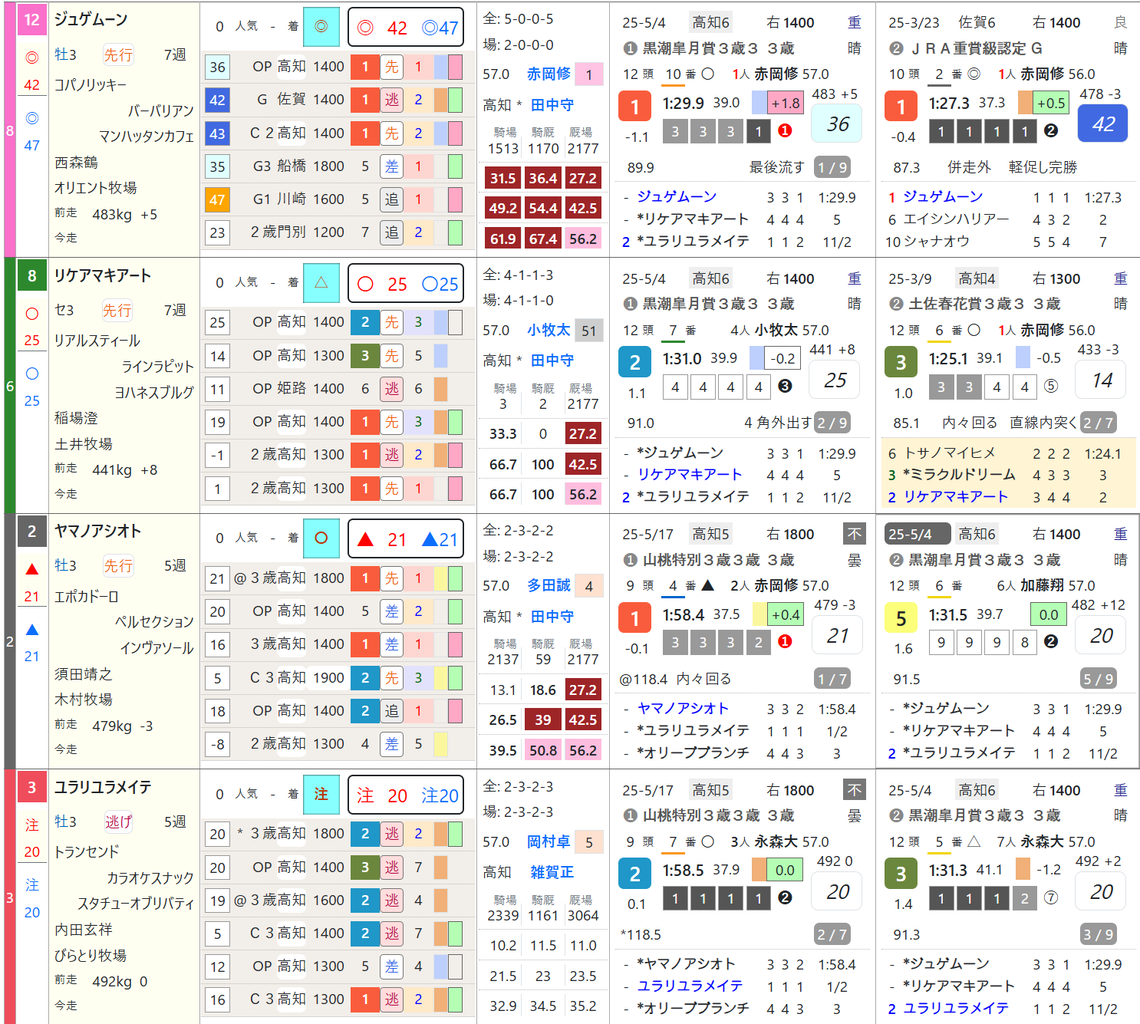Open horse name ヤマノアシオト in the left column
The width and height of the screenshot is (1140, 1024).
[97, 531]
